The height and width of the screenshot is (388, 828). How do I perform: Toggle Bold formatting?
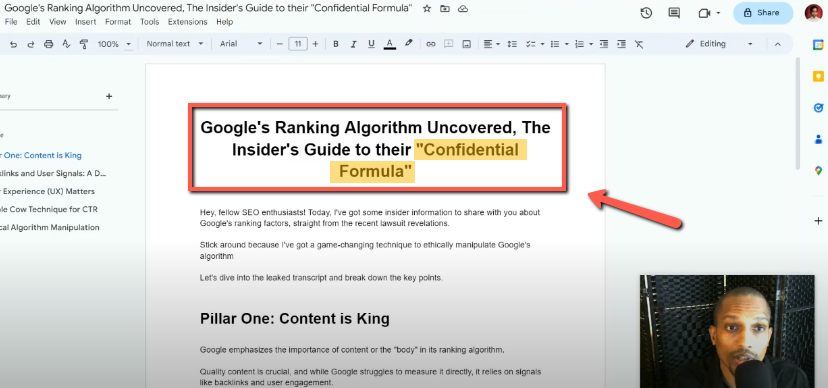point(336,44)
